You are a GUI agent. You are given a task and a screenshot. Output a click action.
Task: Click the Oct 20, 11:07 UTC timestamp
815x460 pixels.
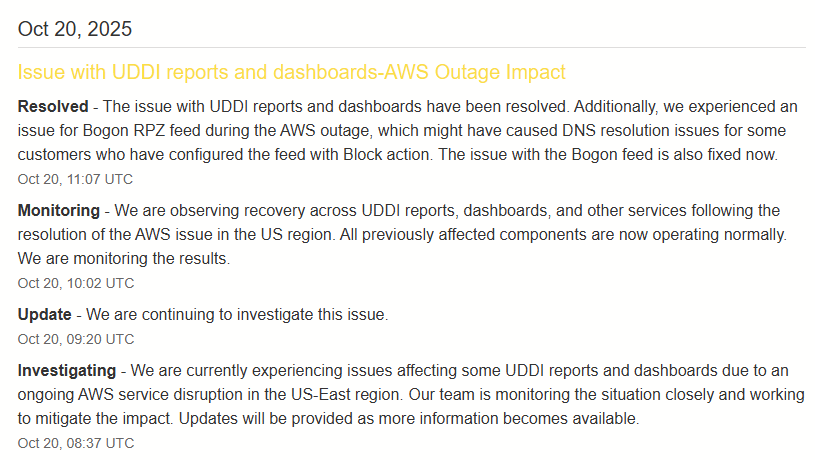(75, 179)
